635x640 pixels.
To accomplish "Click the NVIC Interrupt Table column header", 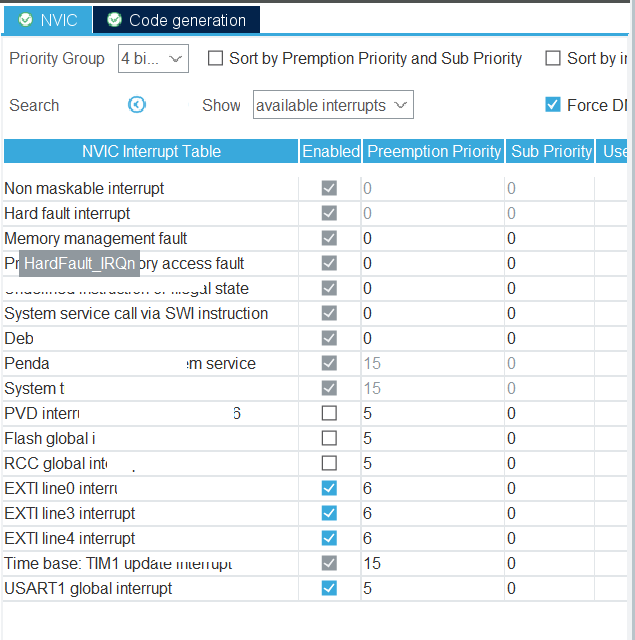I will click(x=151, y=151).
